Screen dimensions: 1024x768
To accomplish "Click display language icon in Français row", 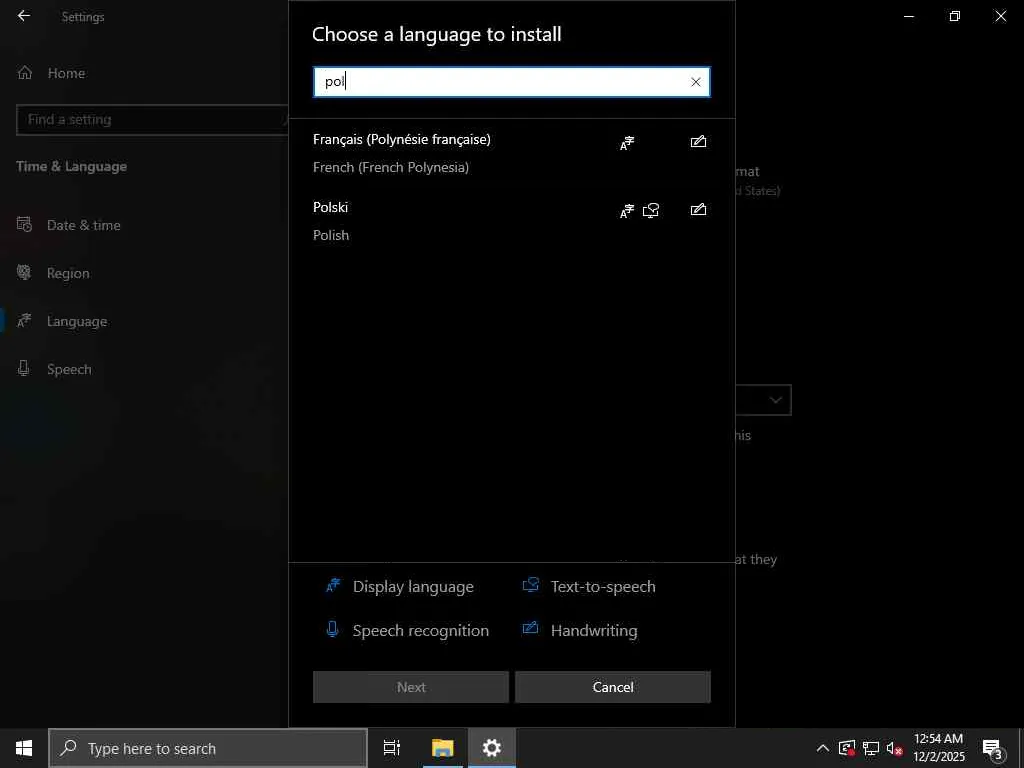I will point(627,142).
